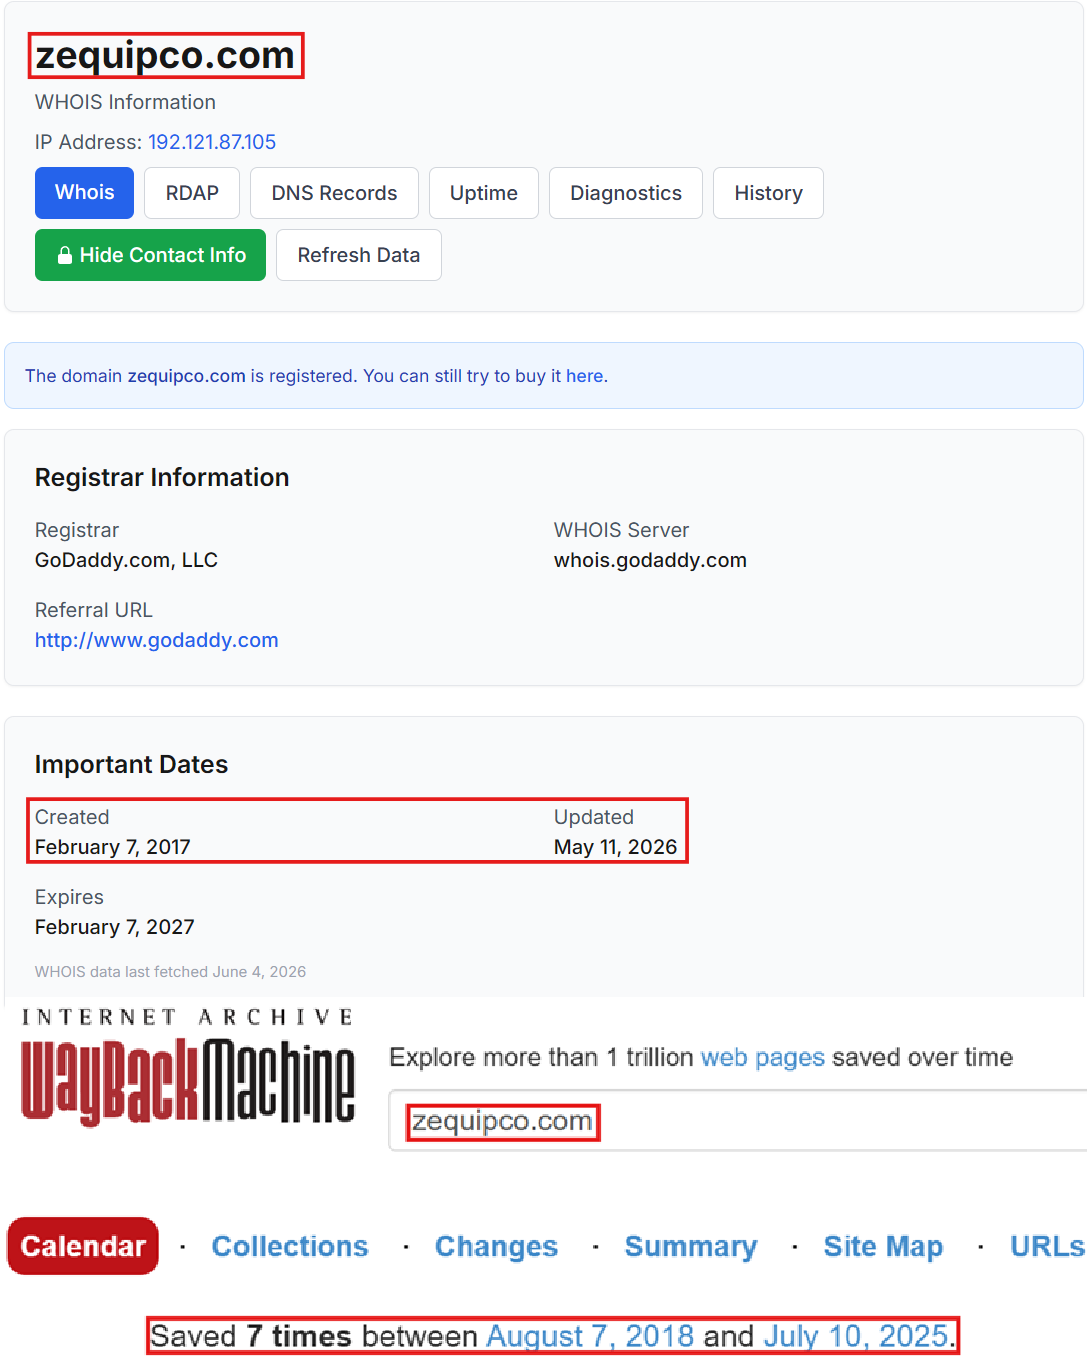The image size is (1087, 1368).
Task: Click the Important Dates heading
Action: [131, 764]
